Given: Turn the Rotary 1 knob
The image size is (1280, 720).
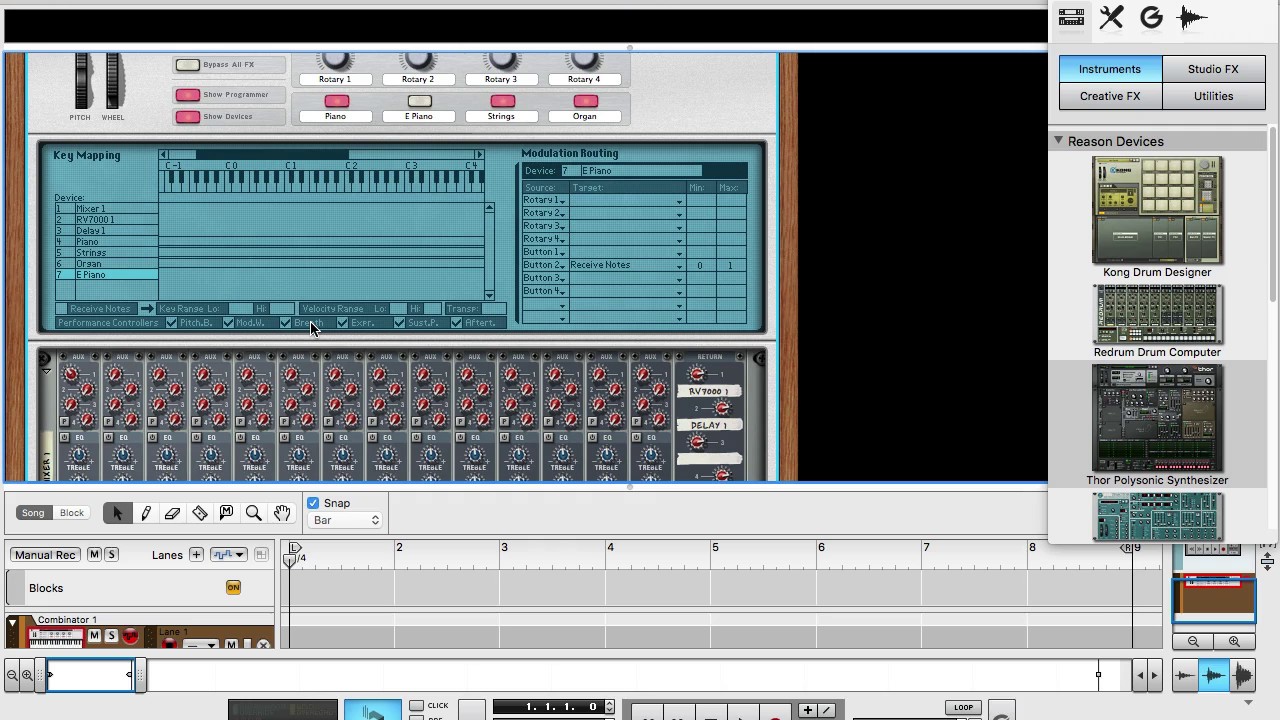Looking at the screenshot, I should [x=335, y=60].
